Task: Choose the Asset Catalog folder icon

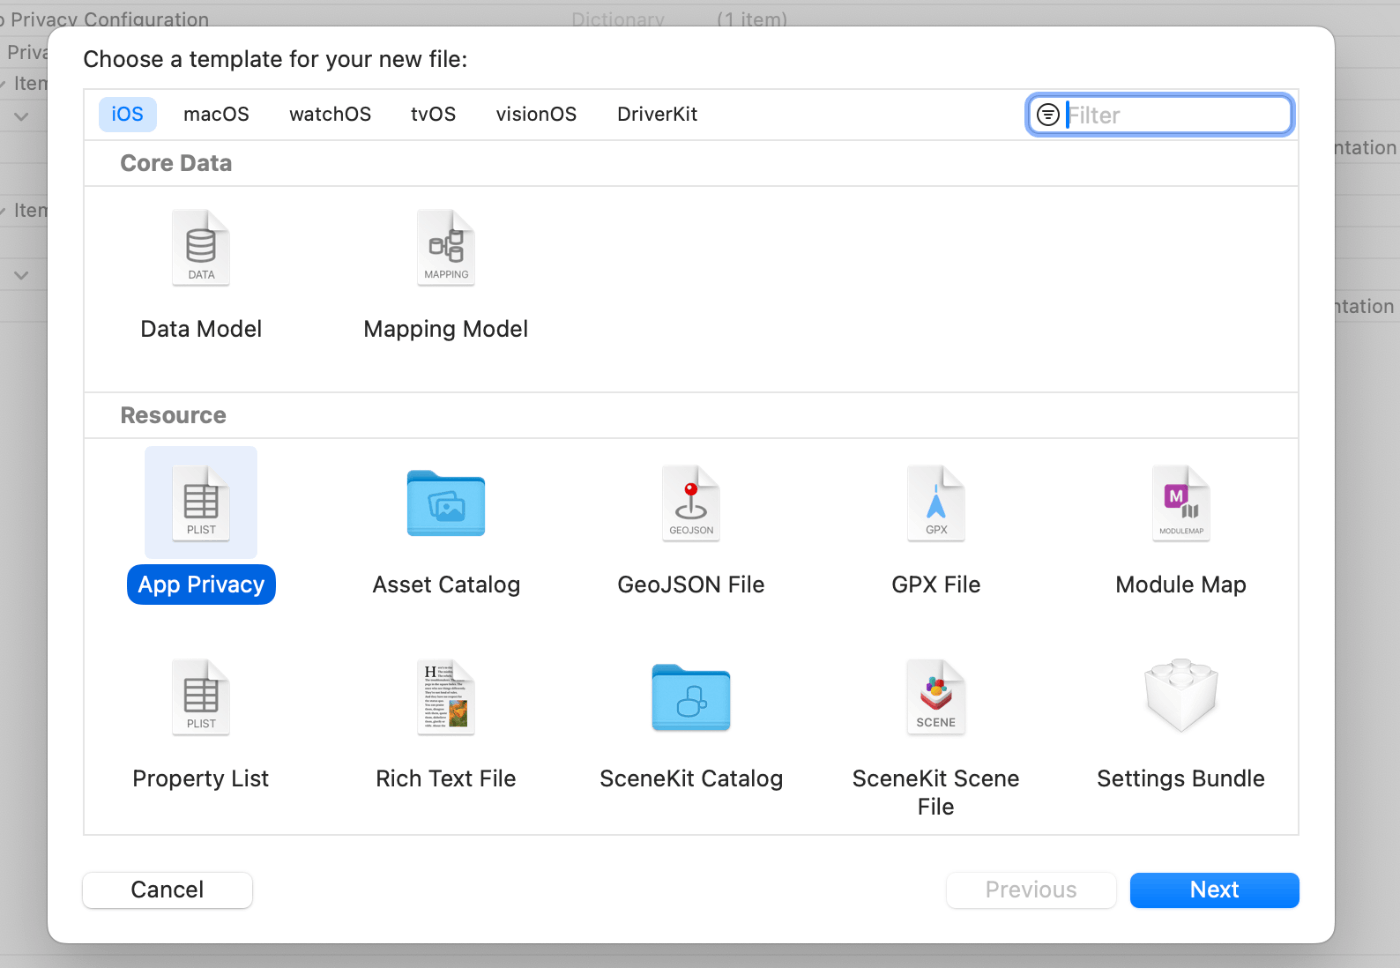Action: pos(446,503)
